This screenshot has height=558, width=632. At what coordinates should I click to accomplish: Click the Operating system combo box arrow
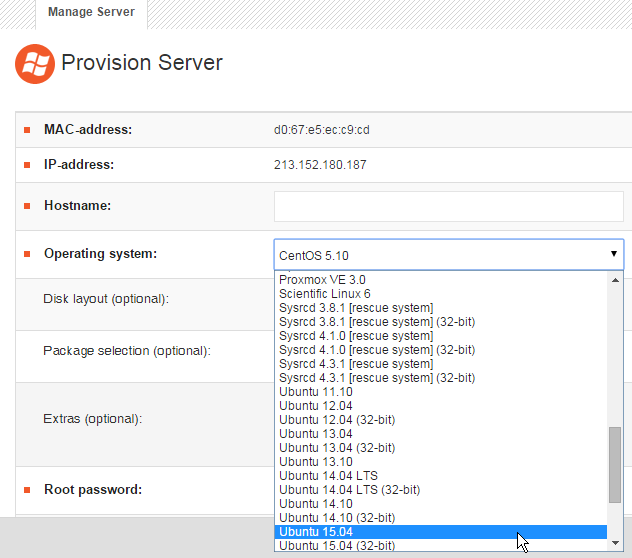[613, 254]
